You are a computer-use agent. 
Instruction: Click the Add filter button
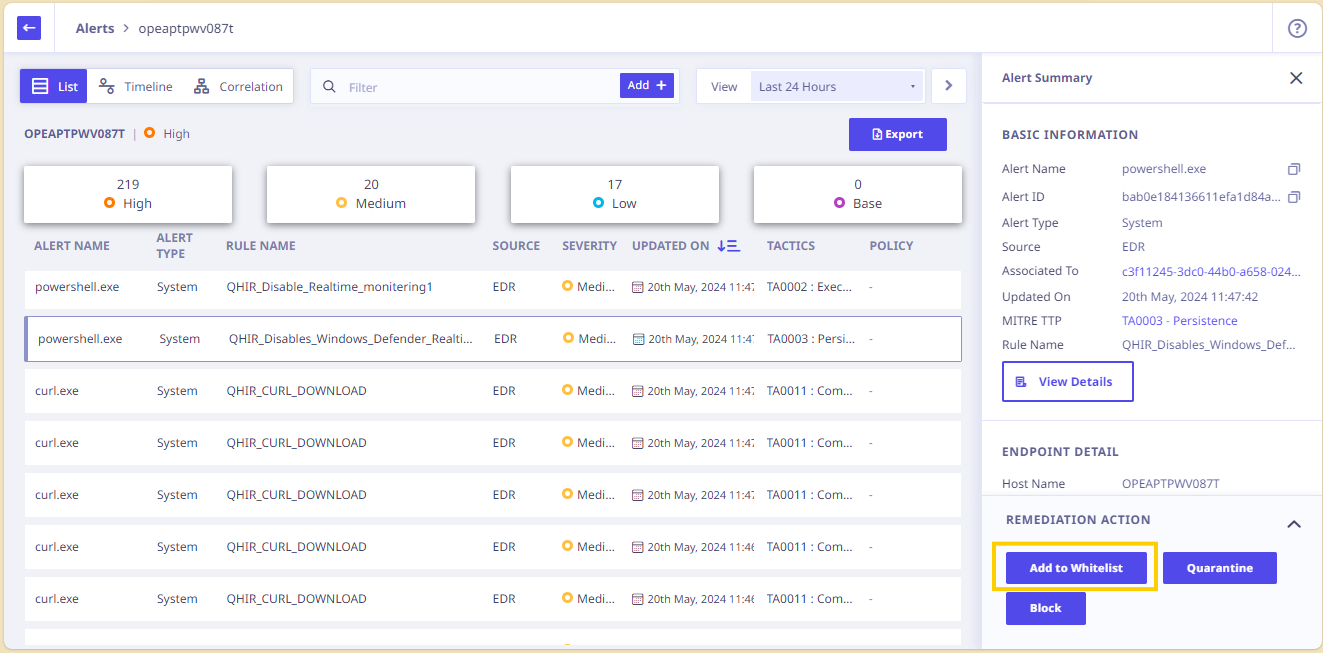[647, 86]
